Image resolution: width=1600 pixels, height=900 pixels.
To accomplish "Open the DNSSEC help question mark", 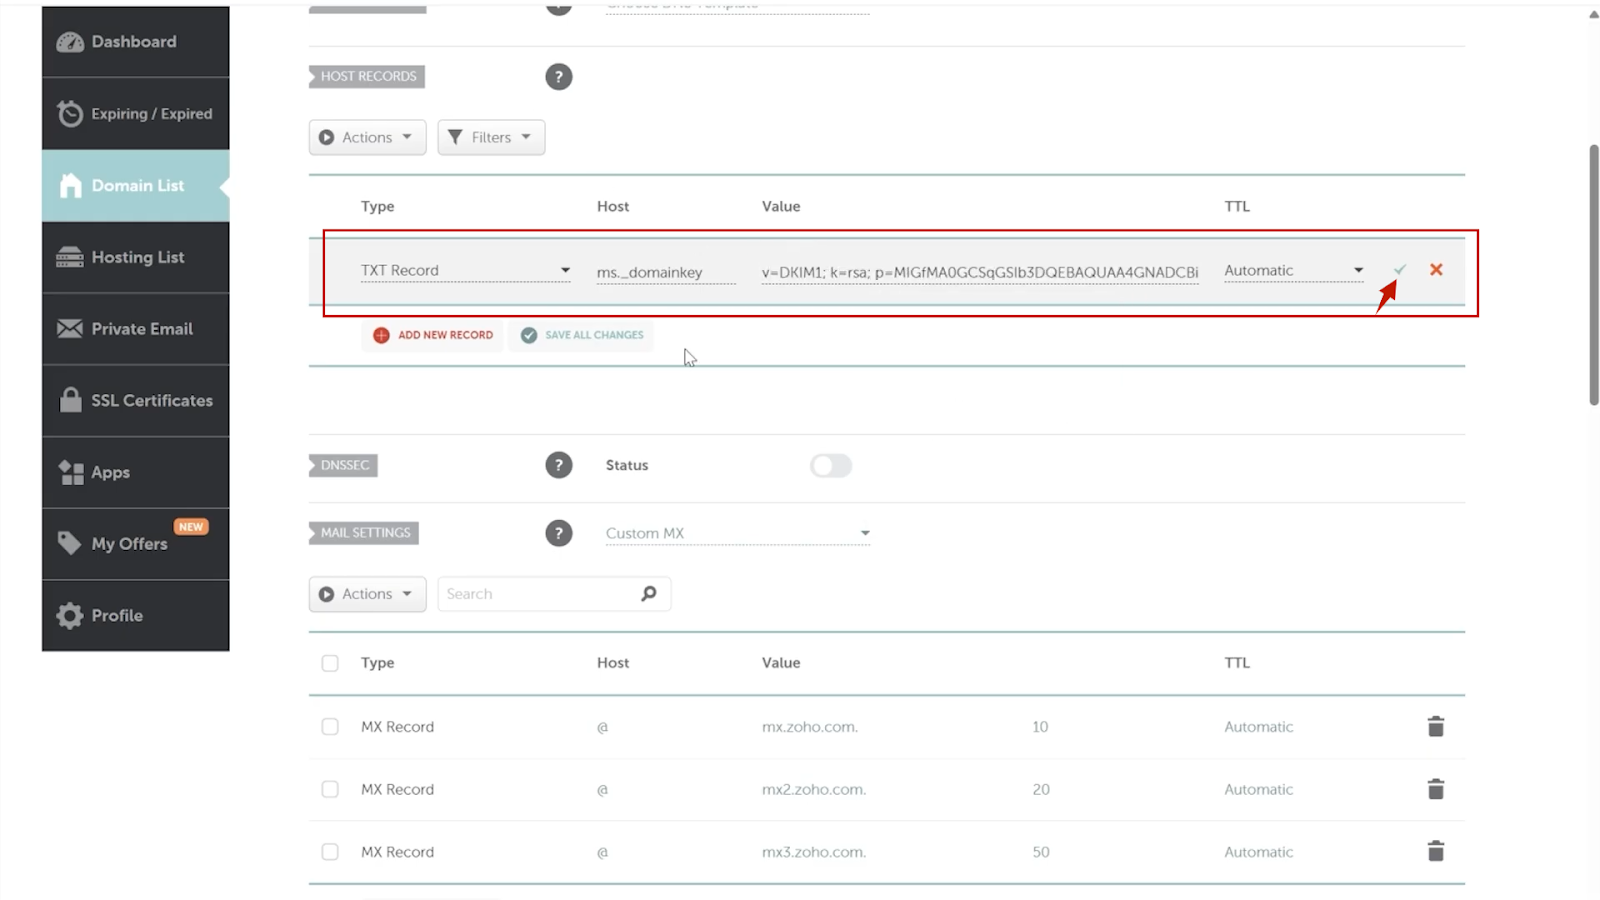I will [558, 465].
